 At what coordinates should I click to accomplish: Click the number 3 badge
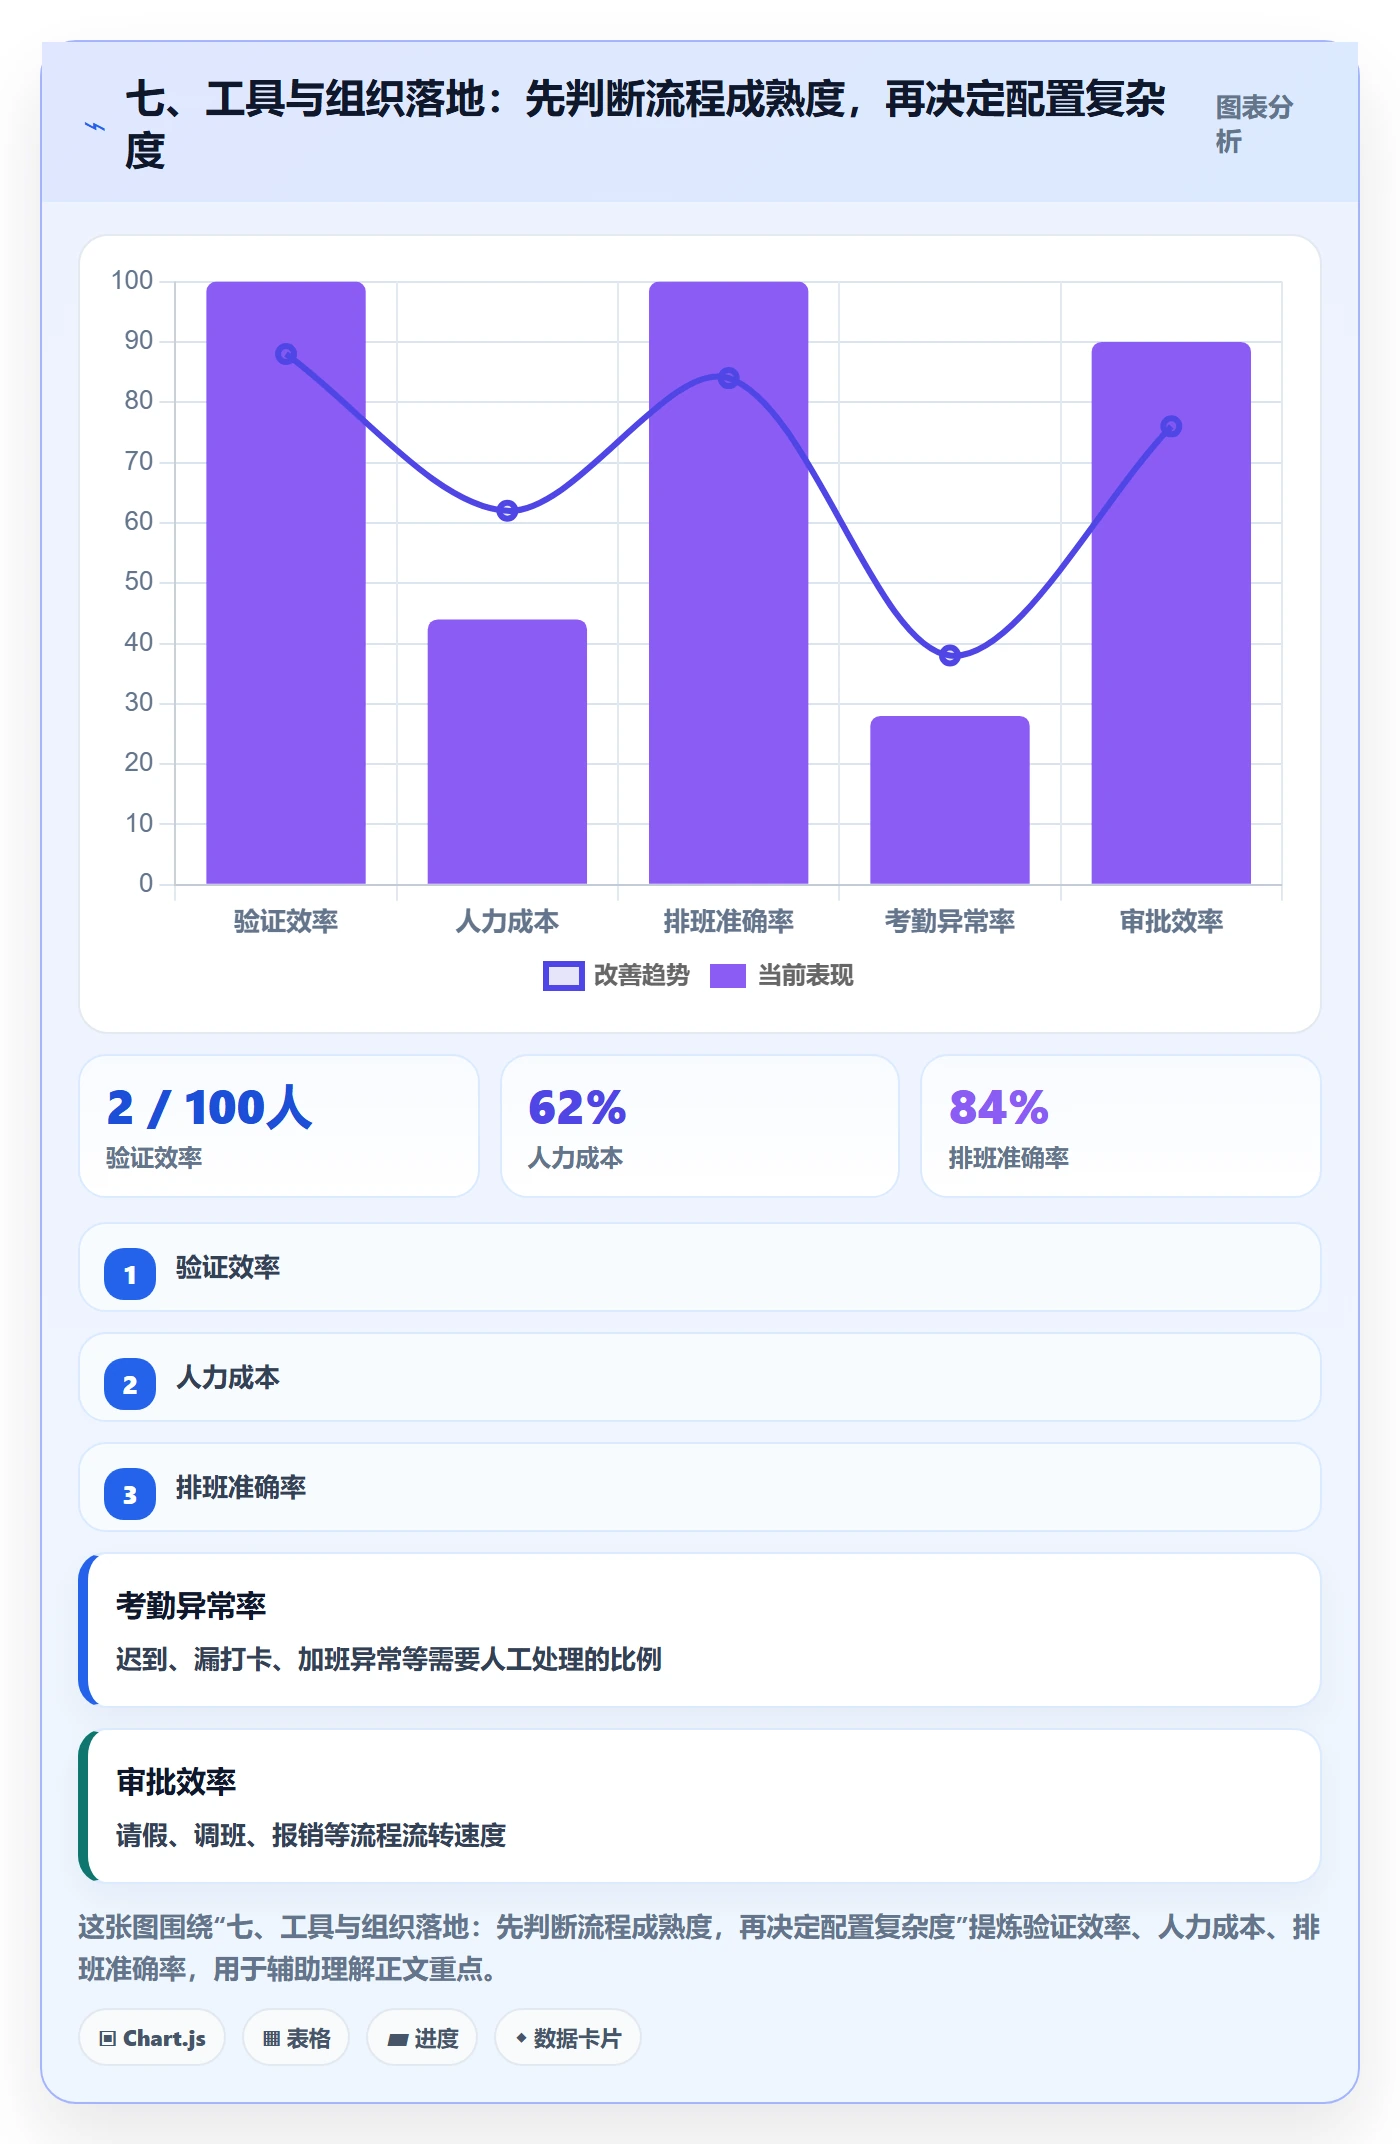[x=130, y=1494]
